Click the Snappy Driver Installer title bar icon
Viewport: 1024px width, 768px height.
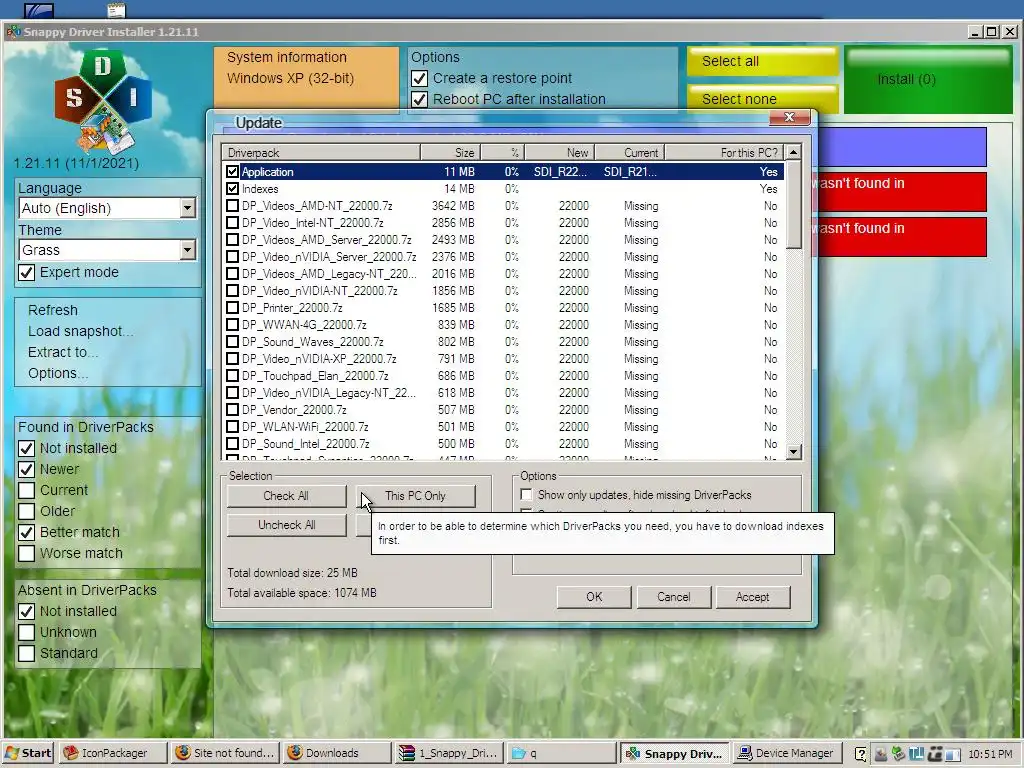[x=12, y=31]
